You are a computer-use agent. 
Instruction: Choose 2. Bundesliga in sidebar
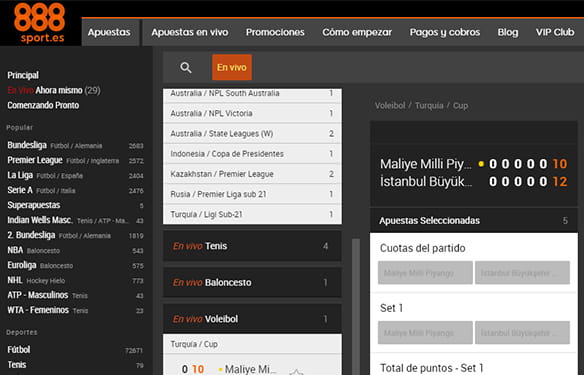pos(75,235)
